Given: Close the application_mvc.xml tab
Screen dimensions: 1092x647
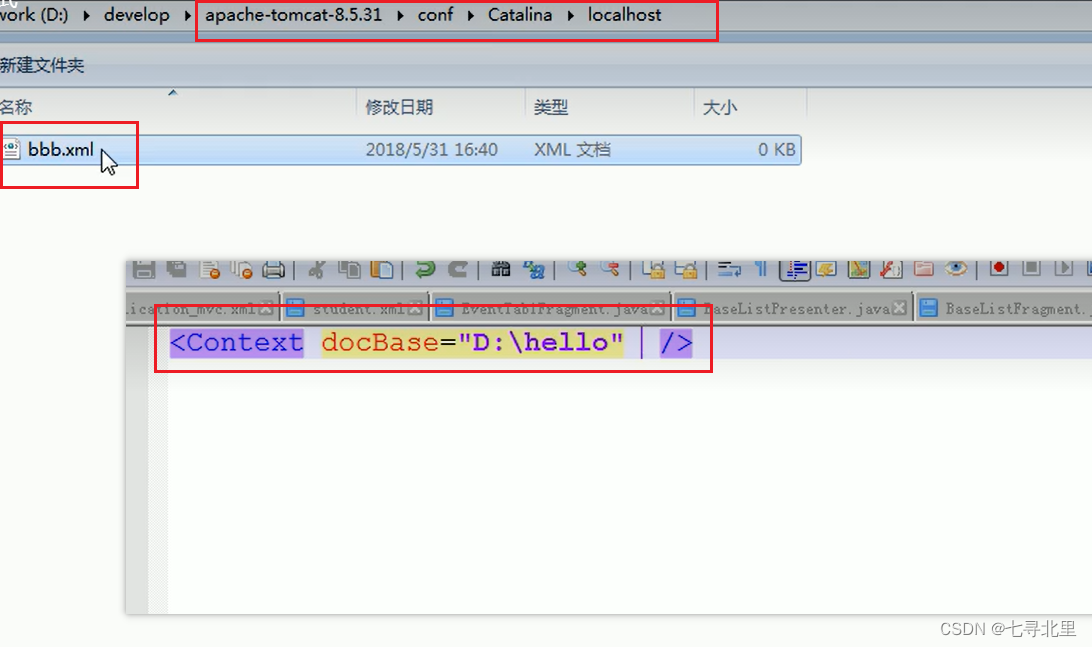Looking at the screenshot, I should point(266,309).
